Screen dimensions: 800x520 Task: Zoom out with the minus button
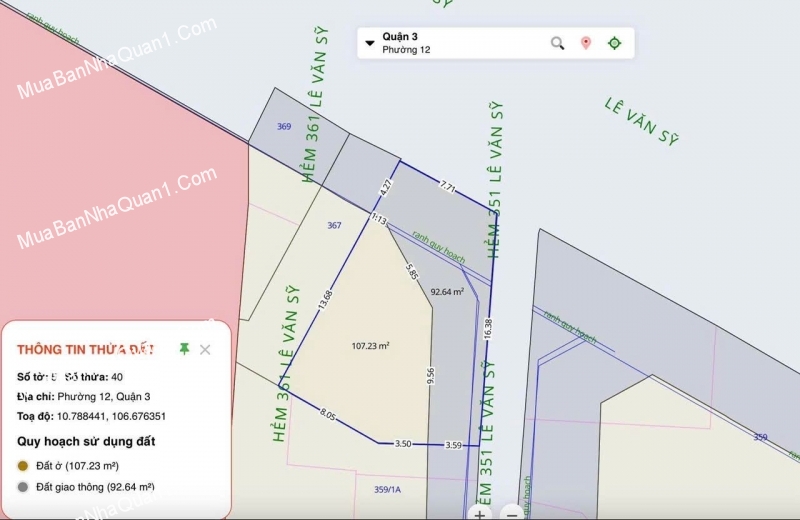pos(511,514)
